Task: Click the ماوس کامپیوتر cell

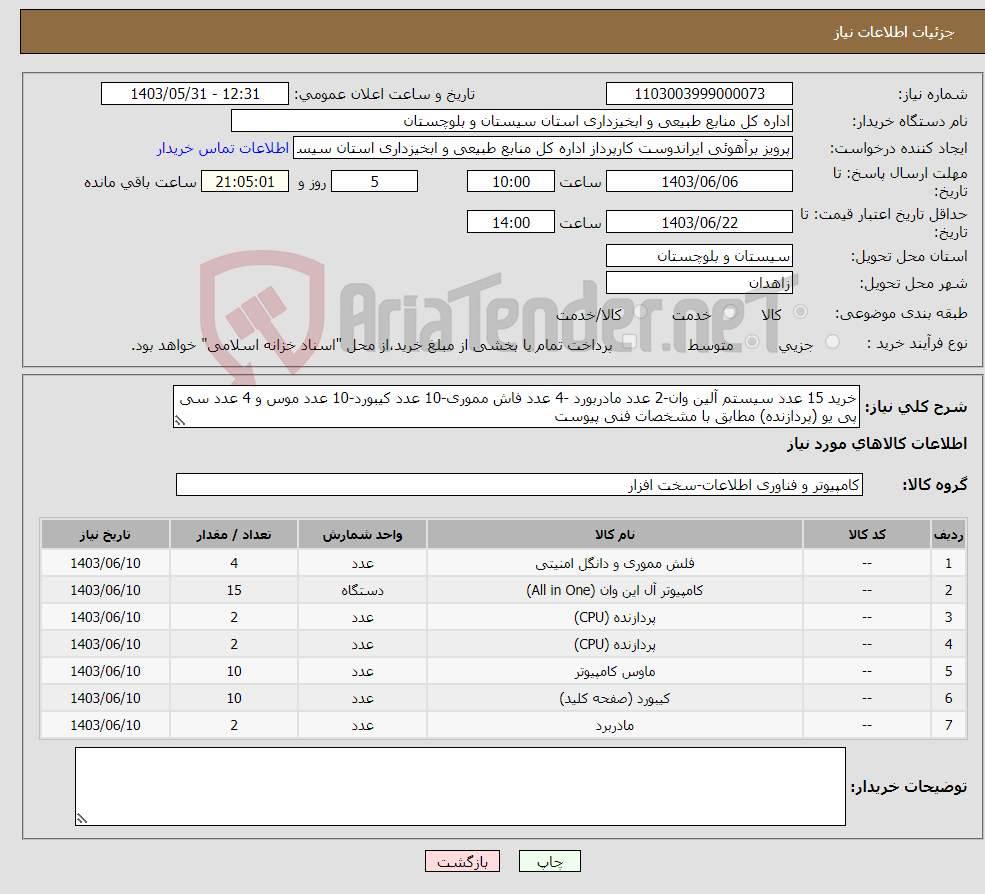Action: (615, 672)
